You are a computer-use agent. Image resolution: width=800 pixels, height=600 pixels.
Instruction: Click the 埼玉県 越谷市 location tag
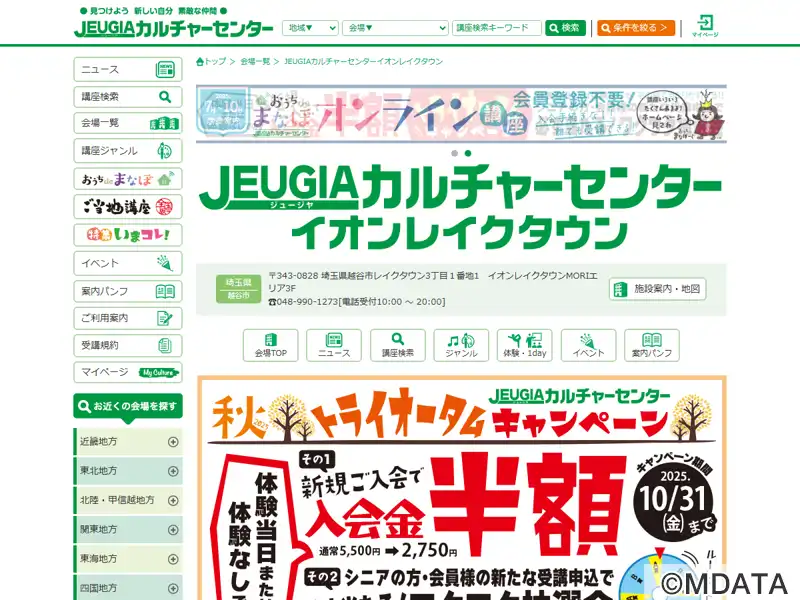[x=238, y=289]
